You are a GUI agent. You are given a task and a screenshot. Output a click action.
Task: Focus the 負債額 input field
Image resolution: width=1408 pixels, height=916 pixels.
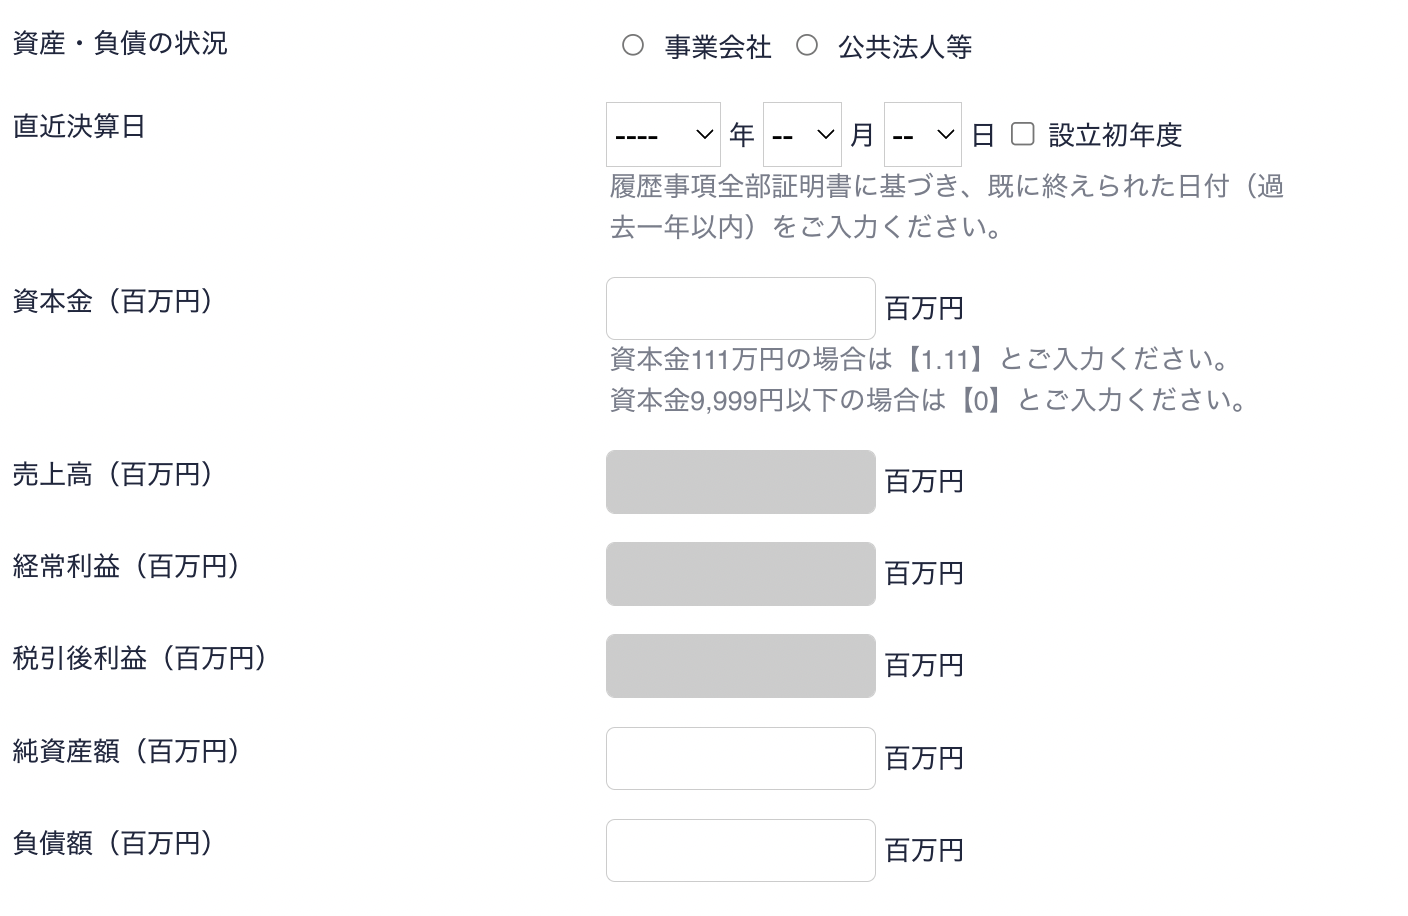[x=740, y=850]
